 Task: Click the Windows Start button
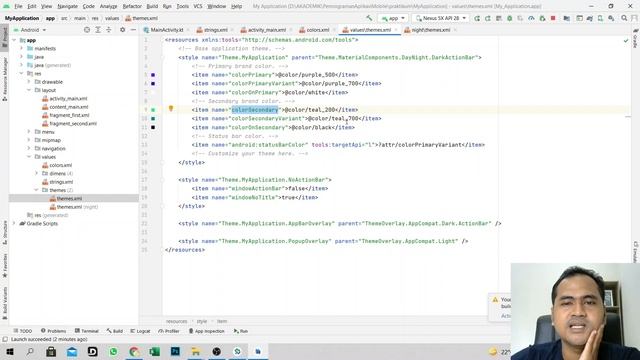[x=10, y=351]
